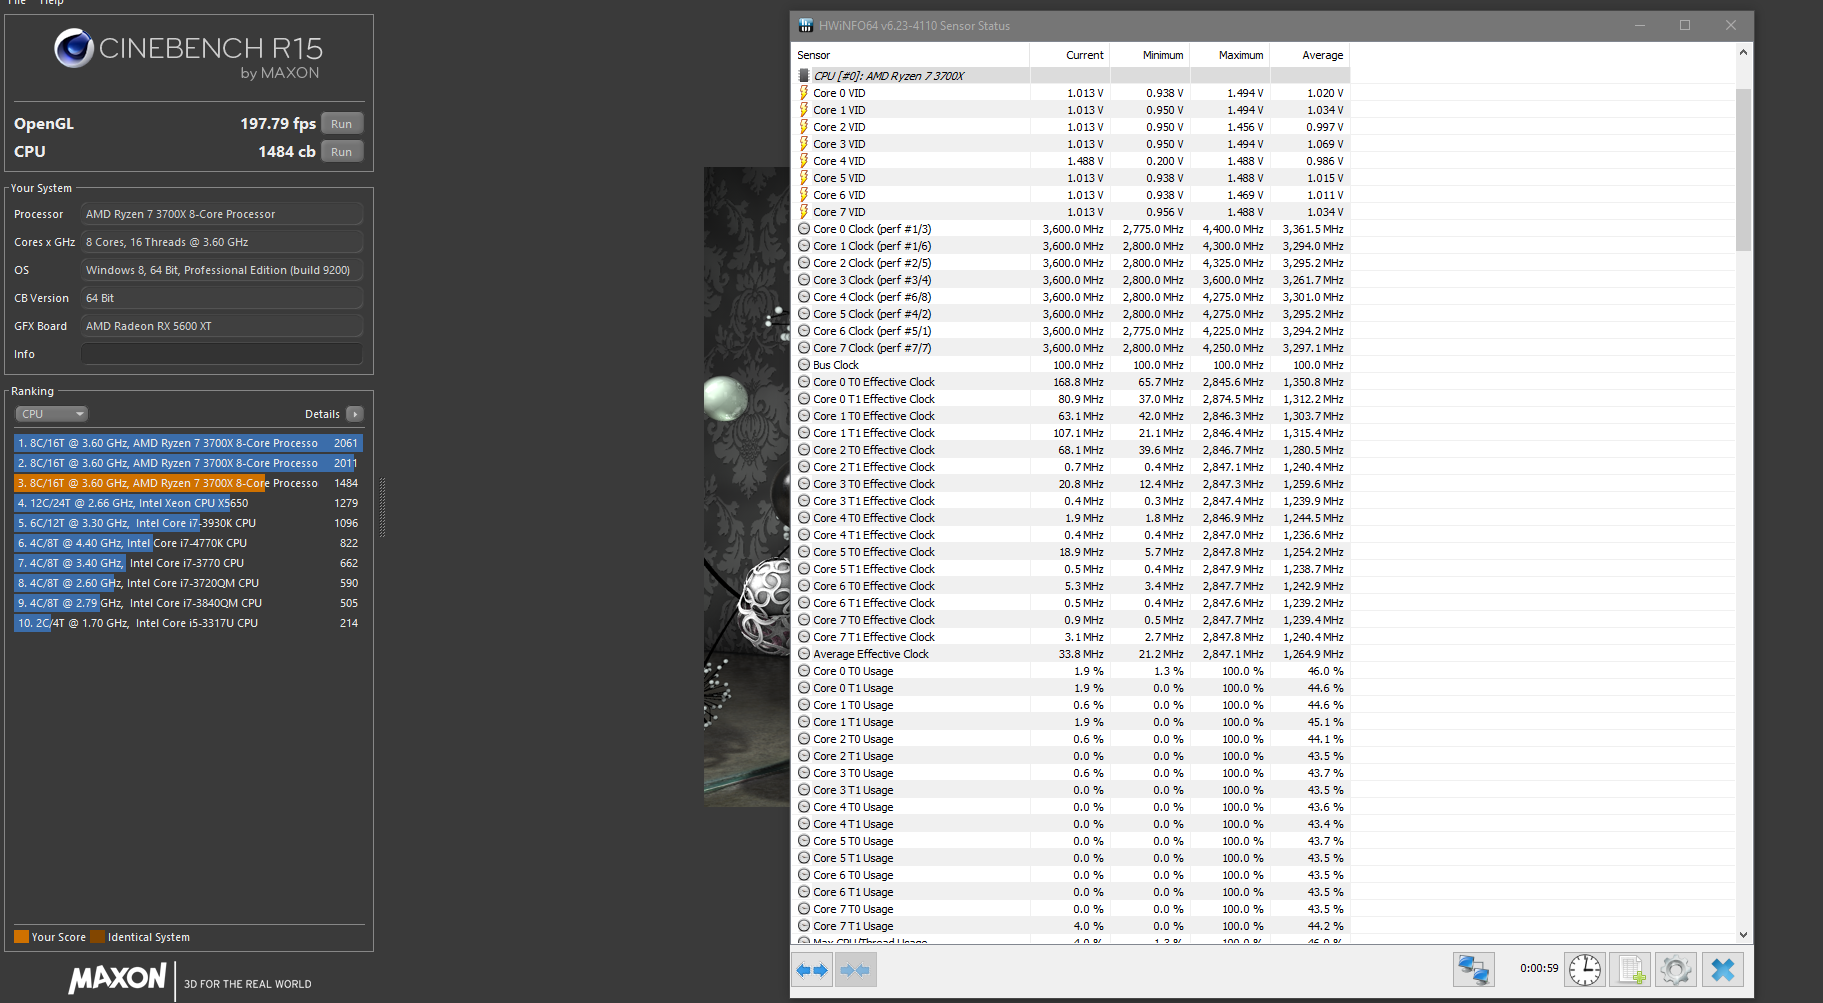Minimize the HWiNFO64 Sensor Status window
The height and width of the screenshot is (1003, 1823).
1640,25
